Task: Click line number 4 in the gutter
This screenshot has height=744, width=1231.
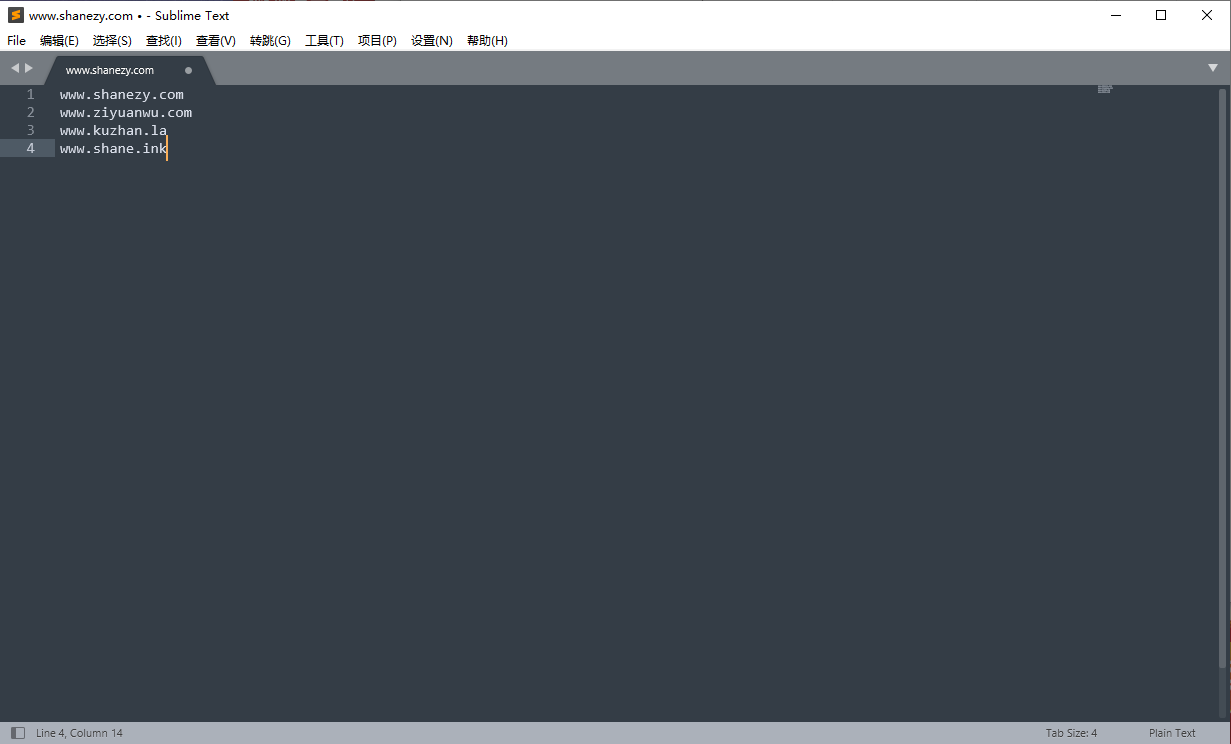Action: click(x=30, y=148)
